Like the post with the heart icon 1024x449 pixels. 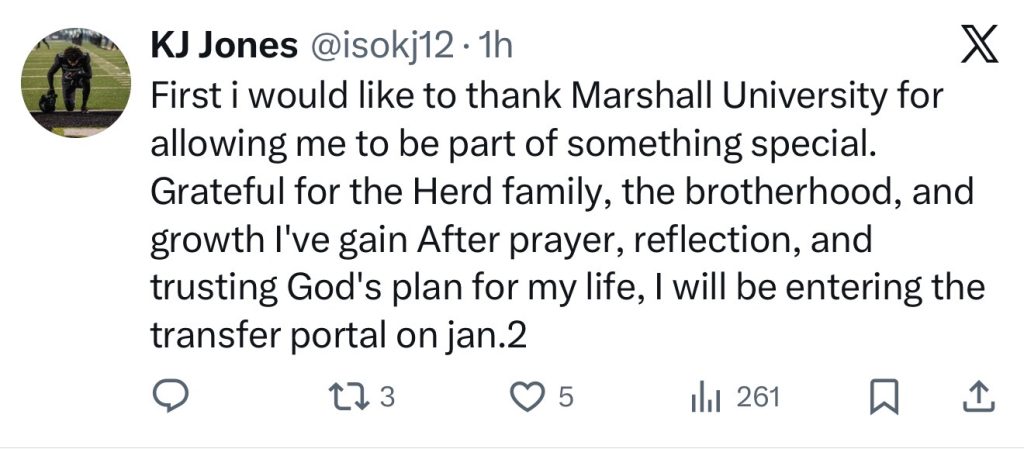[x=526, y=397]
